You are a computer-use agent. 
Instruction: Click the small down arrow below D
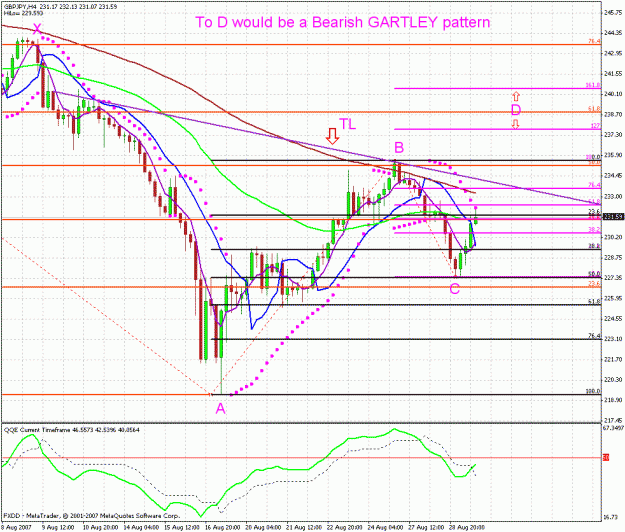(x=515, y=124)
